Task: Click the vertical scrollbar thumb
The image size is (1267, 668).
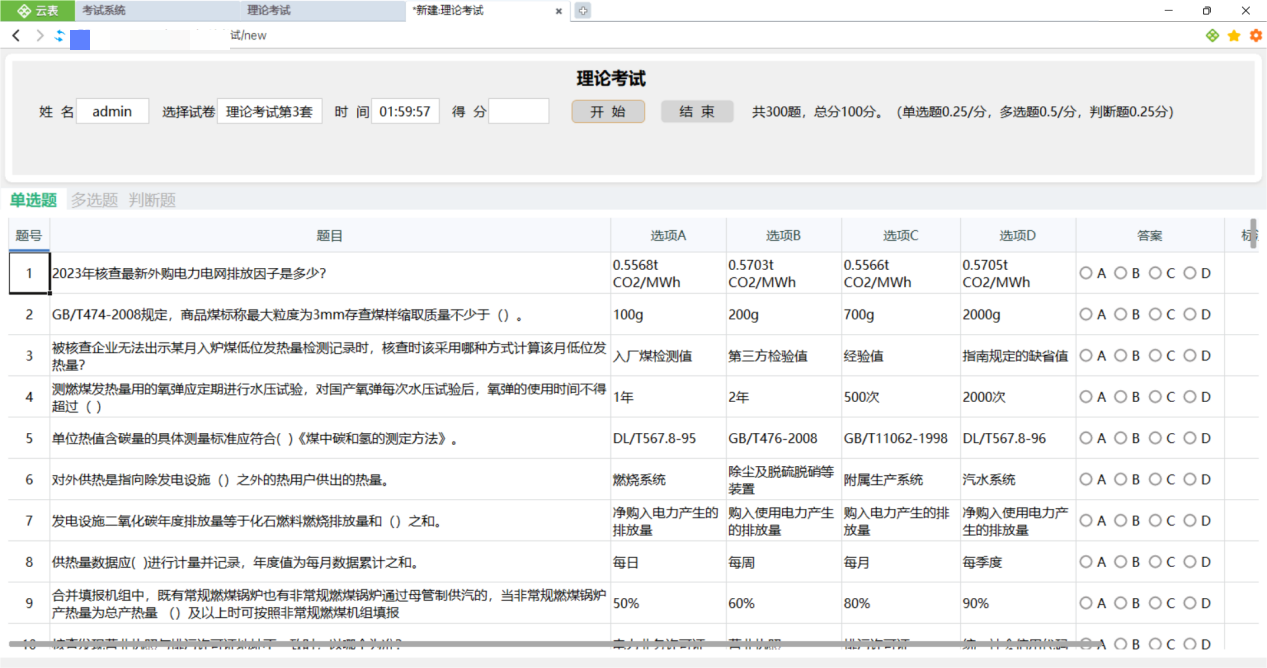Action: tap(1254, 233)
